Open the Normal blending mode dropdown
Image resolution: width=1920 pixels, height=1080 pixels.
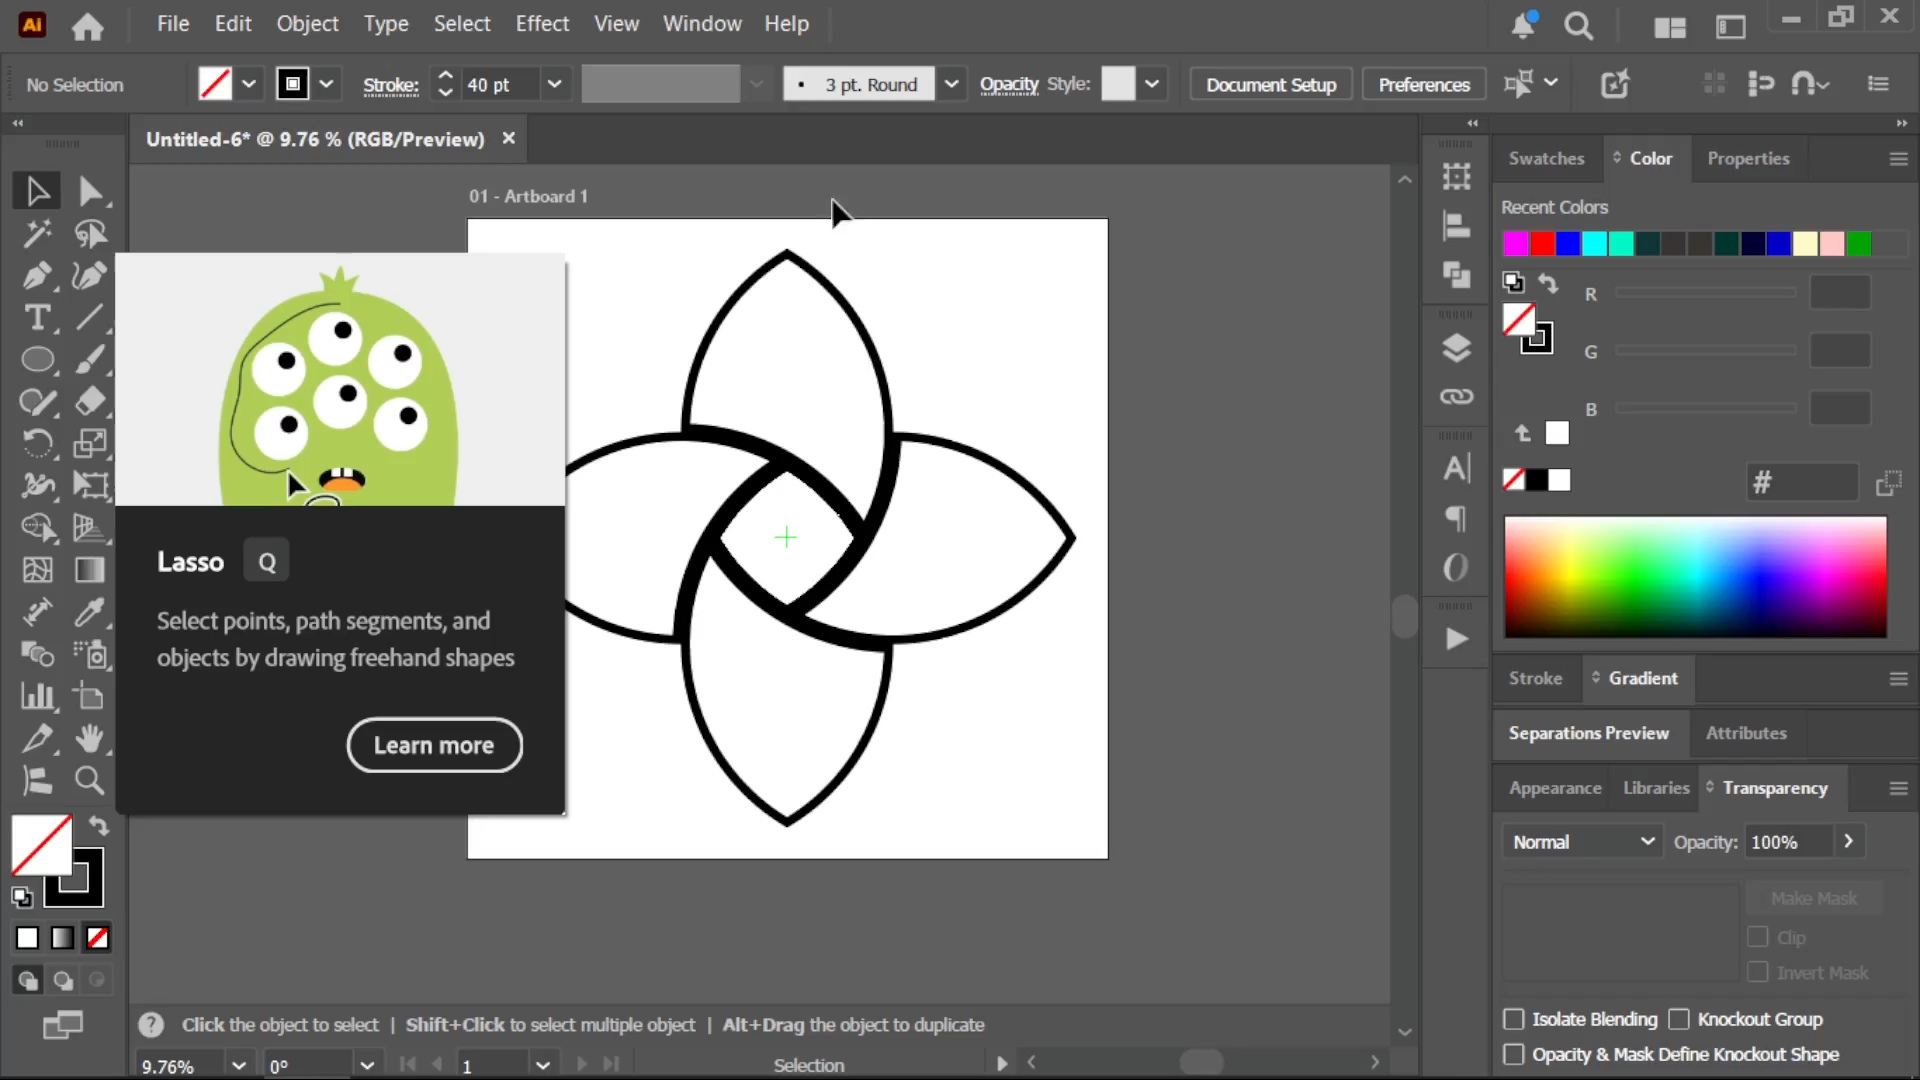click(1582, 842)
